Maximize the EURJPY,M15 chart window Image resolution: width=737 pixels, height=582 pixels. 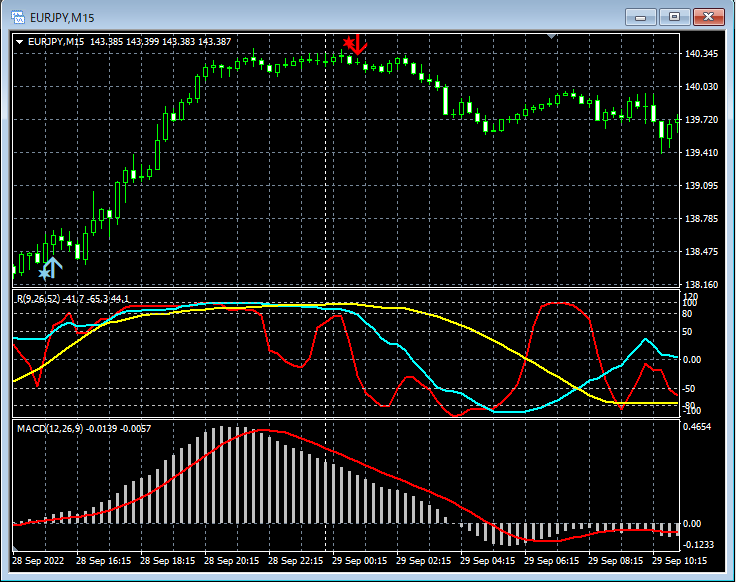(674, 17)
